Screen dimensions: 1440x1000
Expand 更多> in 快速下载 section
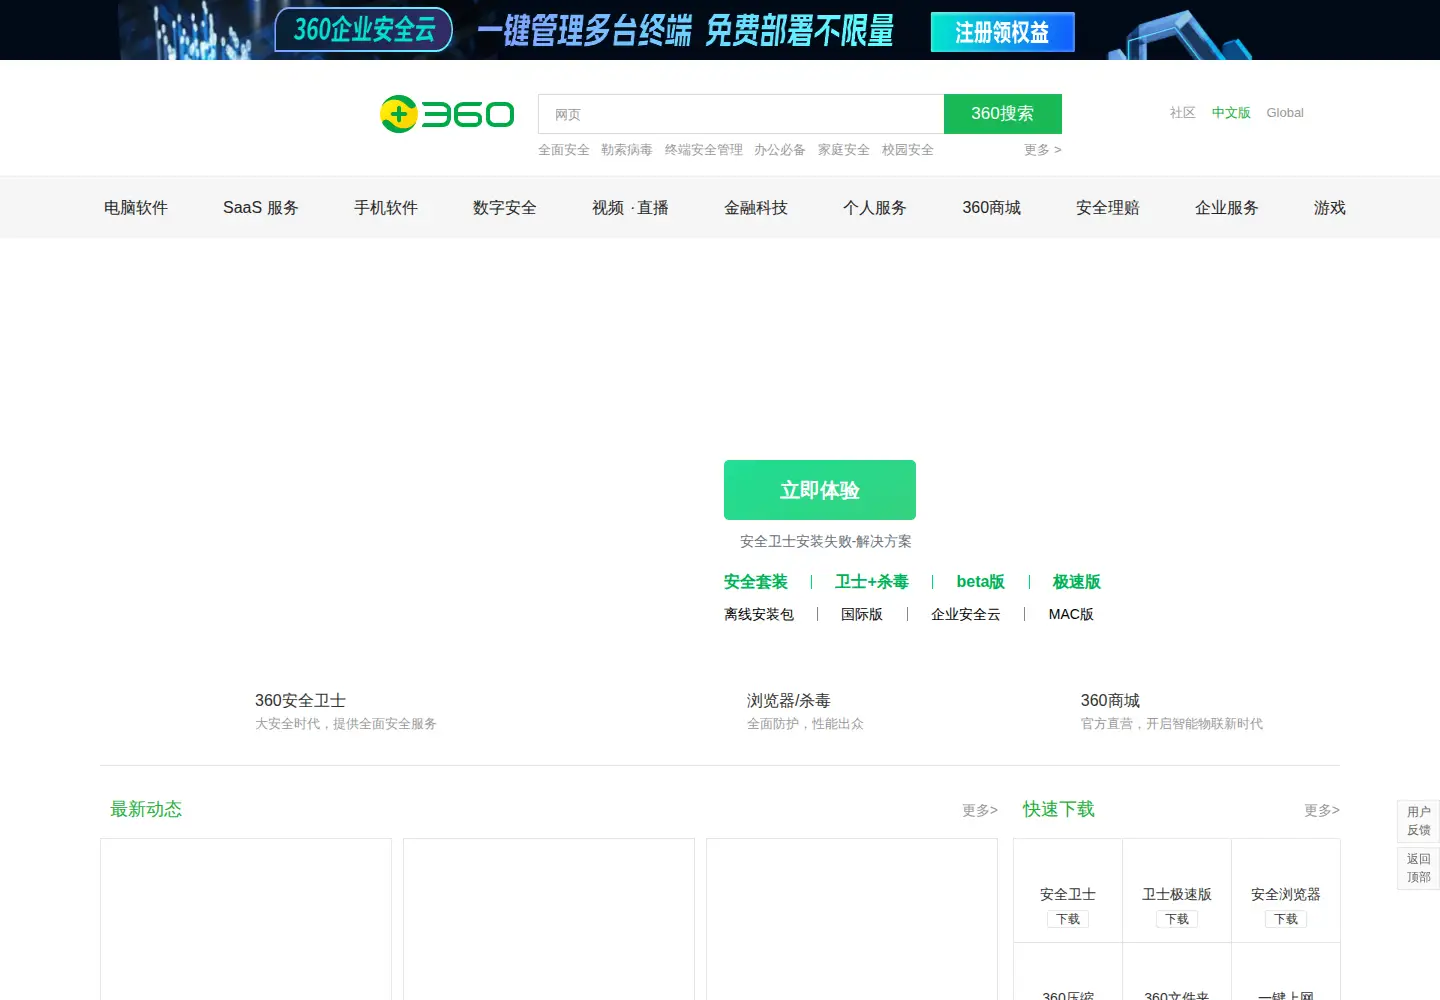tap(1322, 810)
